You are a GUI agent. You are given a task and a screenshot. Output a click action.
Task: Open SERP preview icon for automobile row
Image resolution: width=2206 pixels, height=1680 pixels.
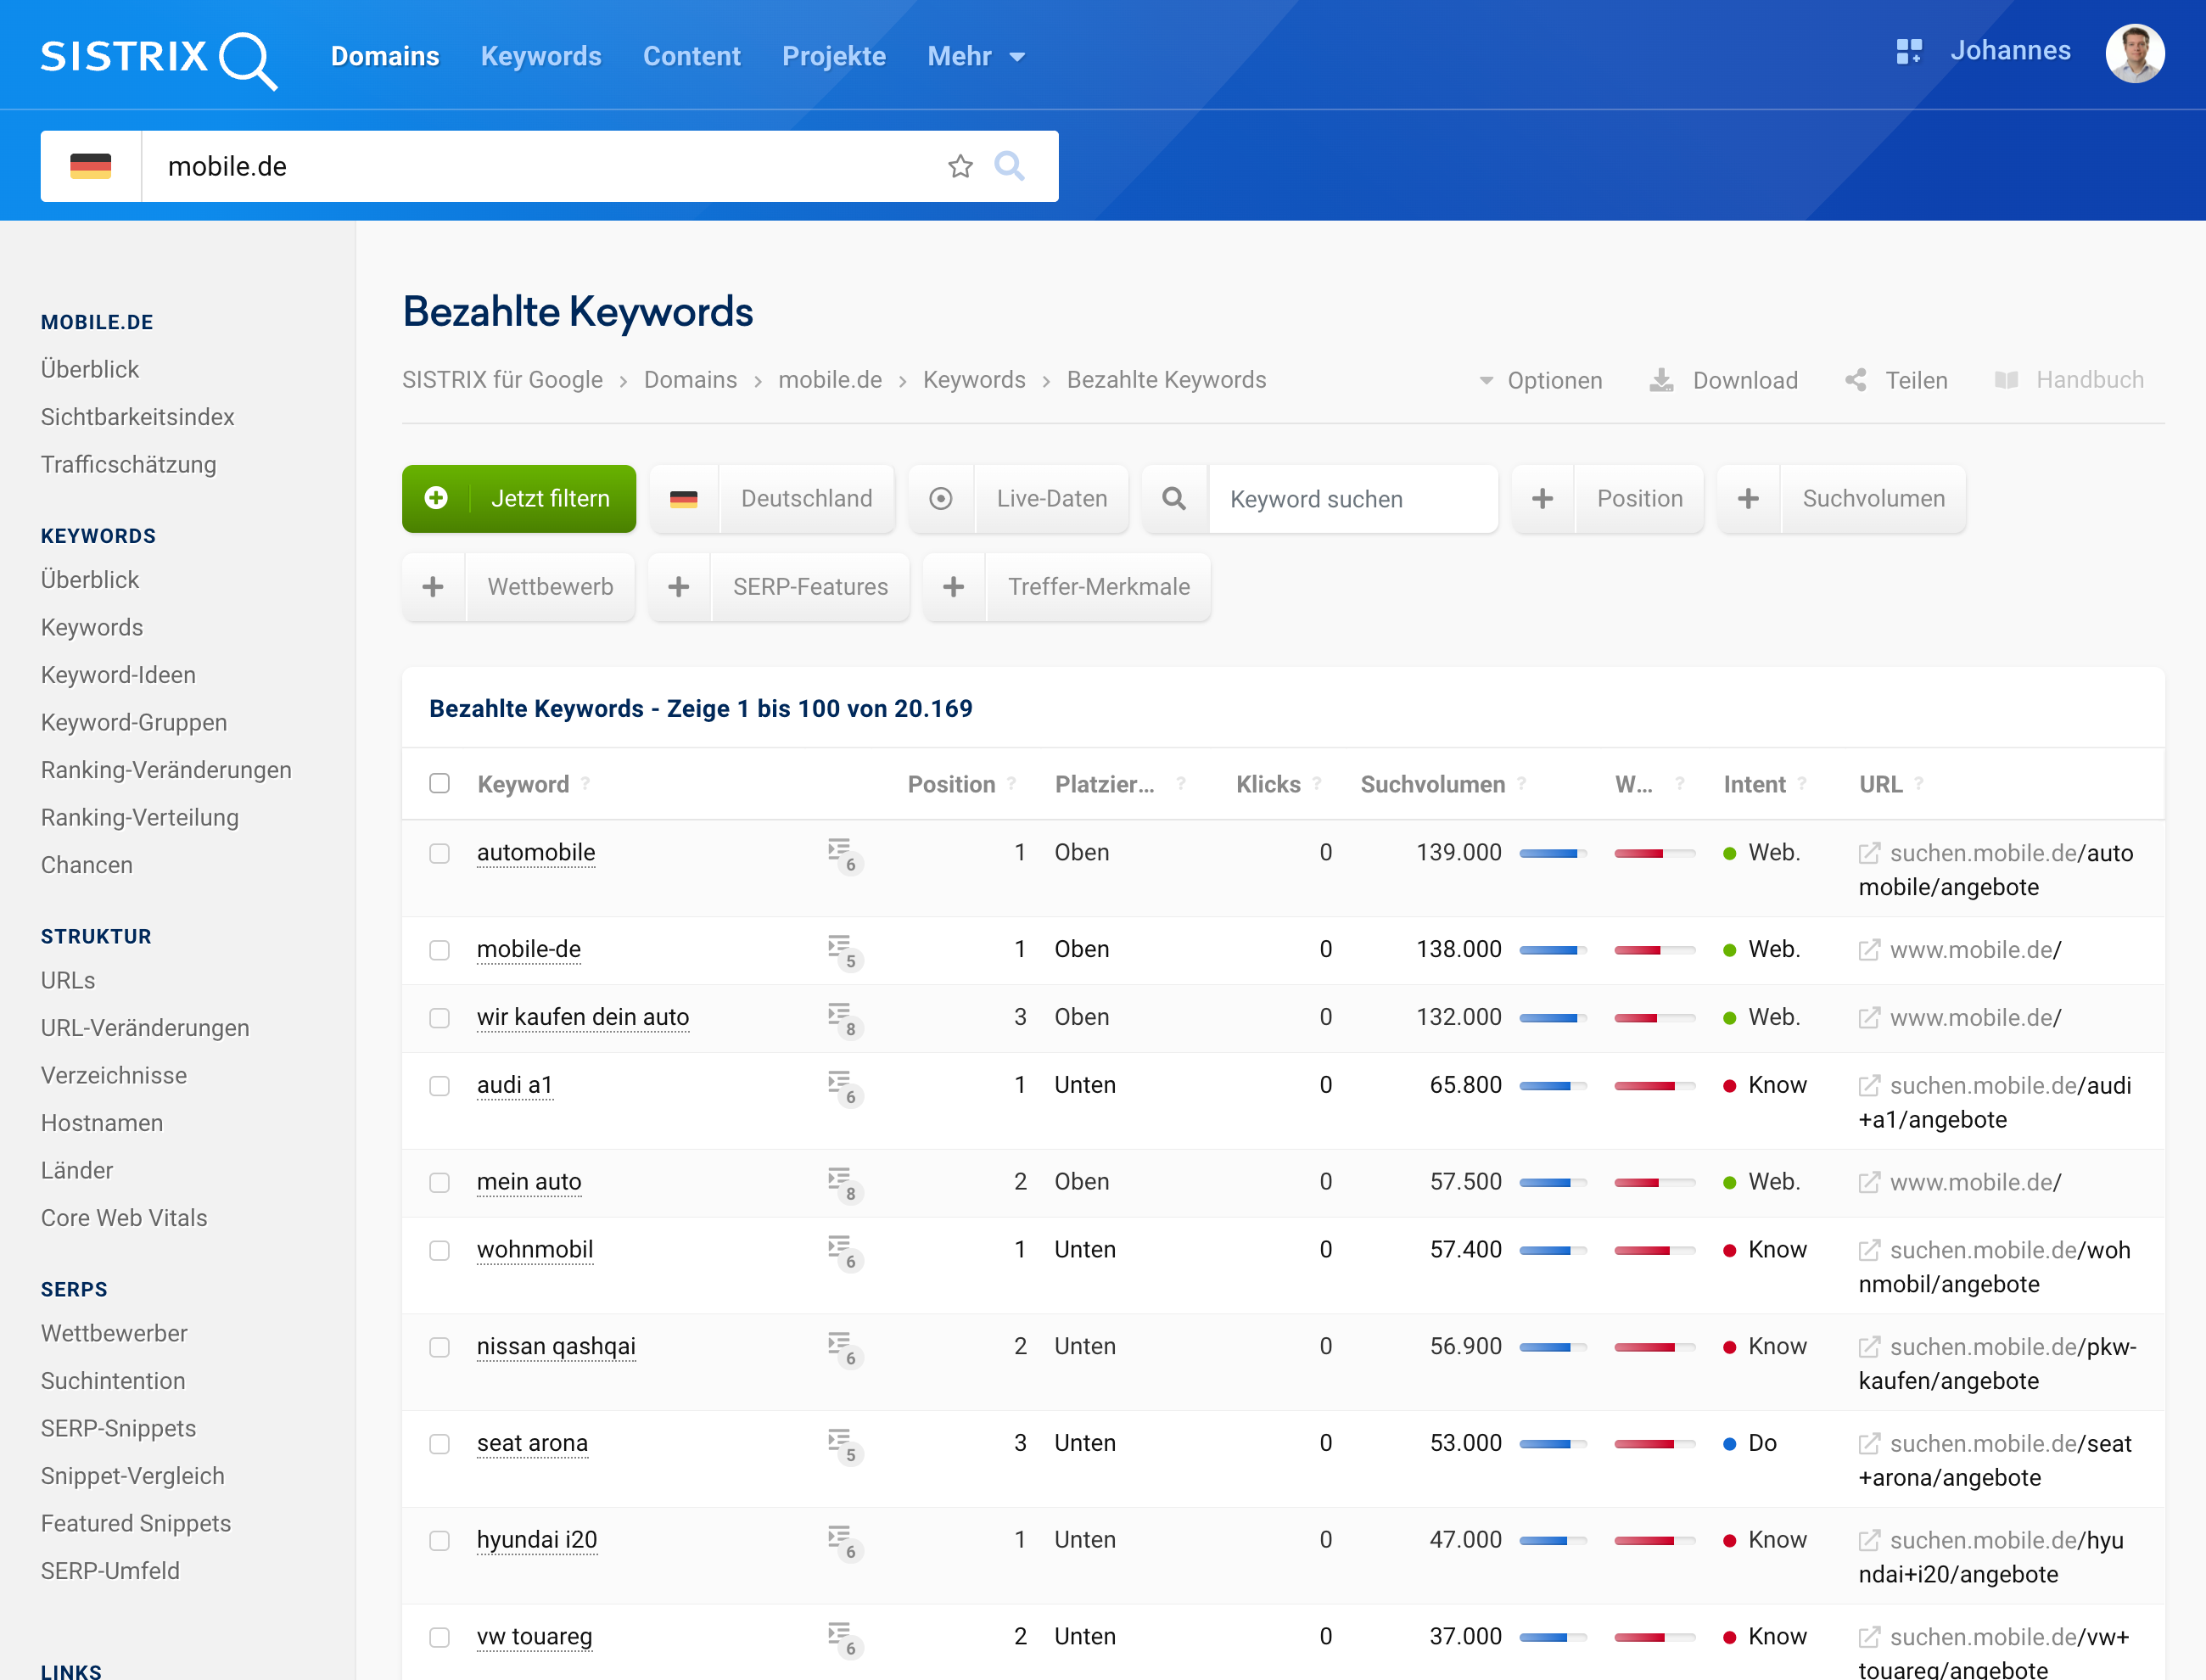pos(840,852)
